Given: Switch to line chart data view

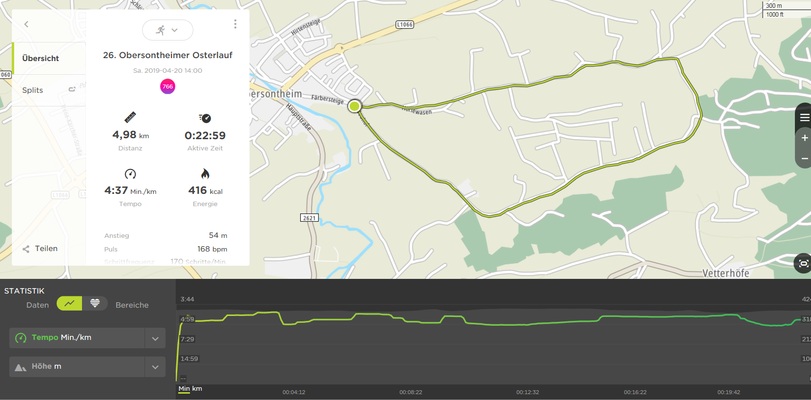Looking at the screenshot, I should (x=70, y=304).
